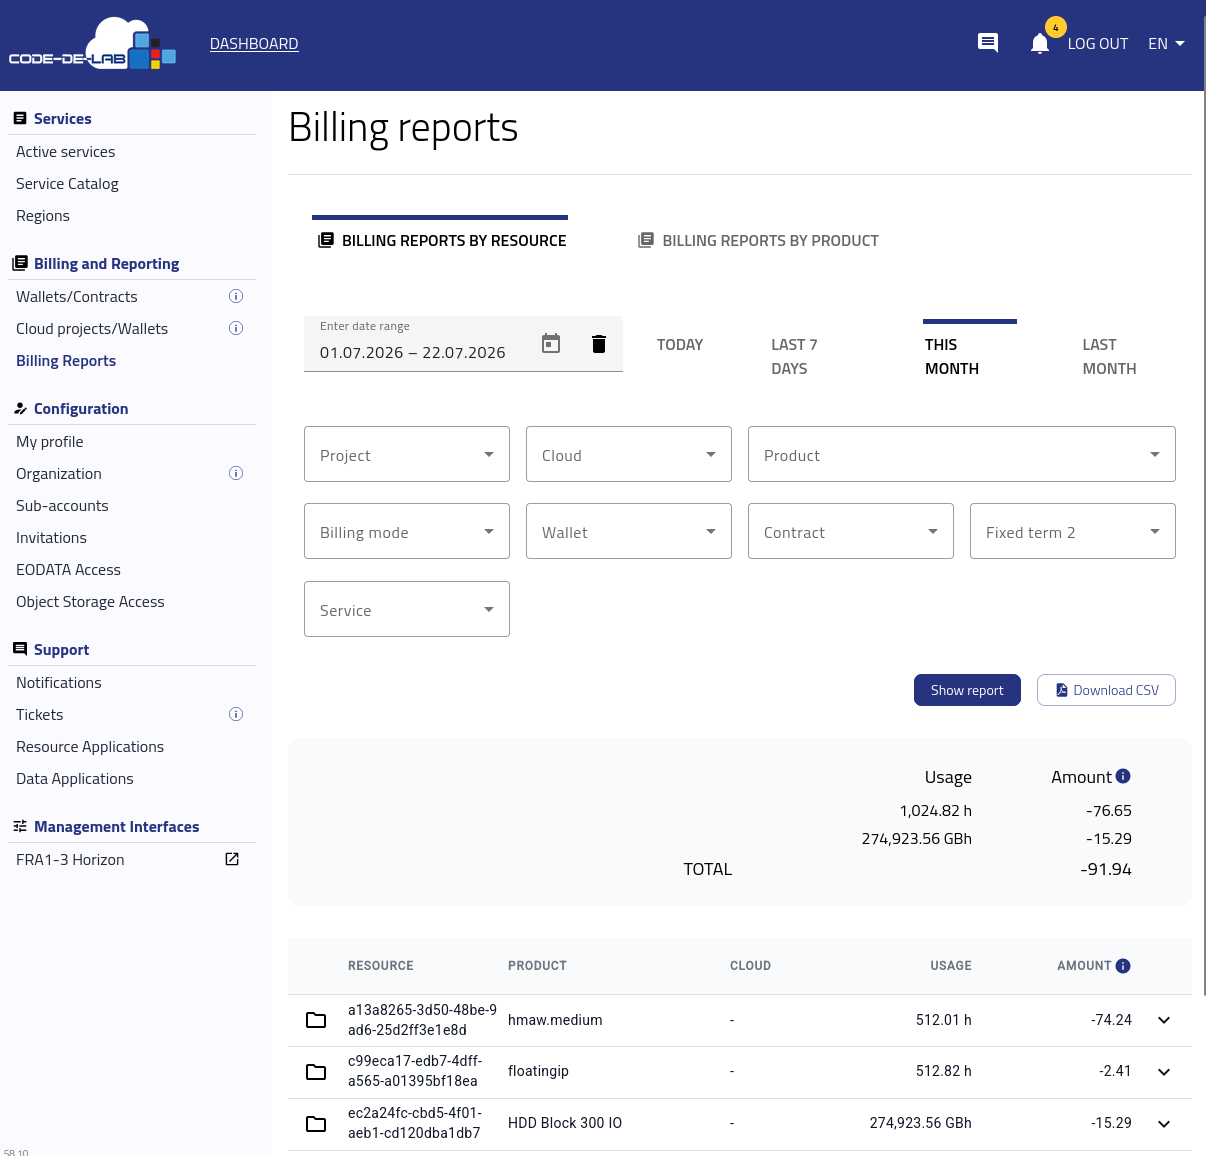Image resolution: width=1206 pixels, height=1156 pixels.
Task: Expand the floatingip row chevron
Action: click(1164, 1072)
